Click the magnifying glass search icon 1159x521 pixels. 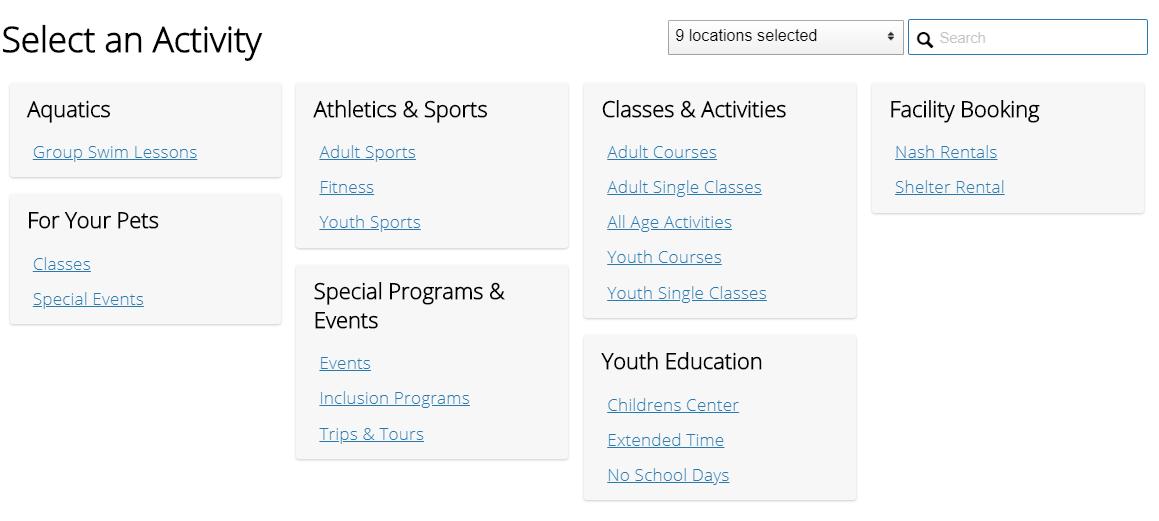[x=924, y=39]
